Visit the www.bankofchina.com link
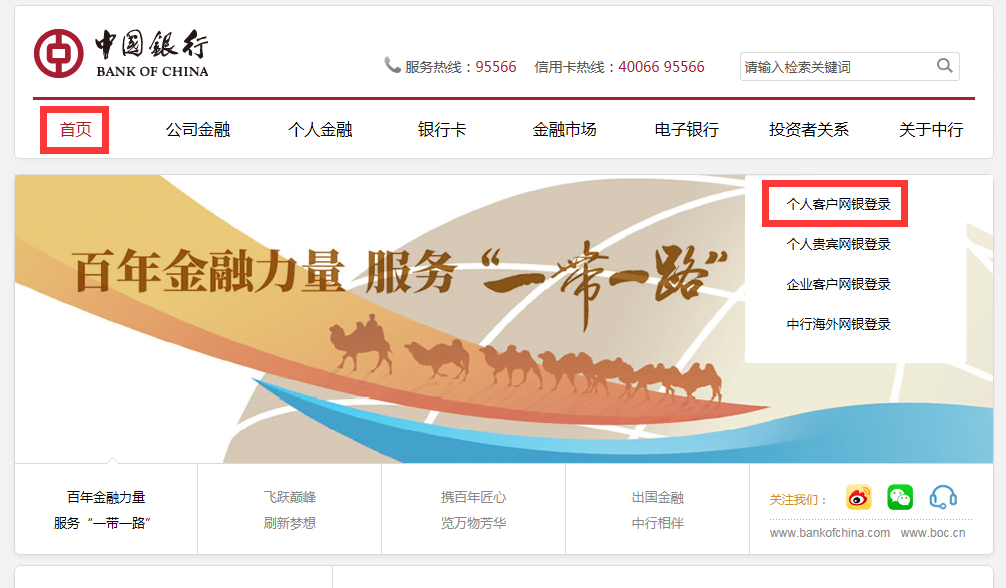 coord(830,533)
